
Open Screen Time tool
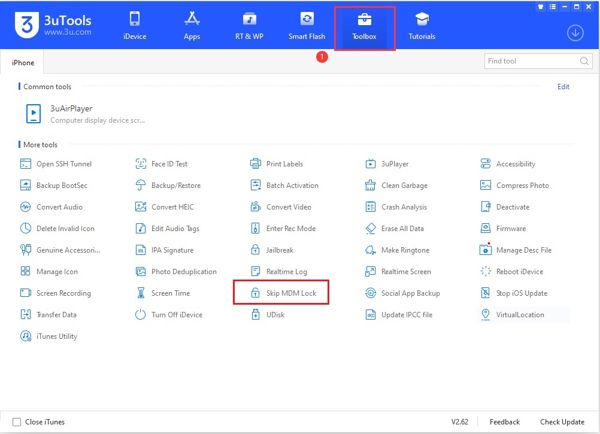(163, 293)
